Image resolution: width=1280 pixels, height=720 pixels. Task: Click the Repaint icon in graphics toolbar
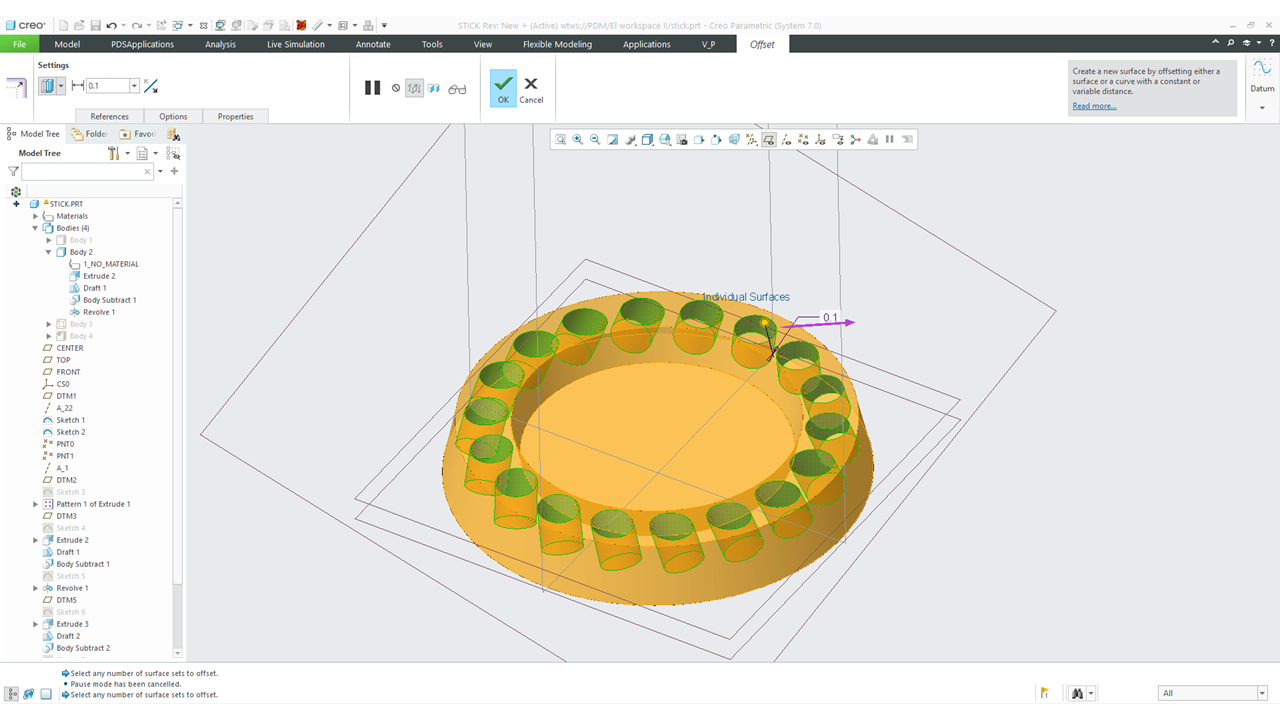[612, 140]
